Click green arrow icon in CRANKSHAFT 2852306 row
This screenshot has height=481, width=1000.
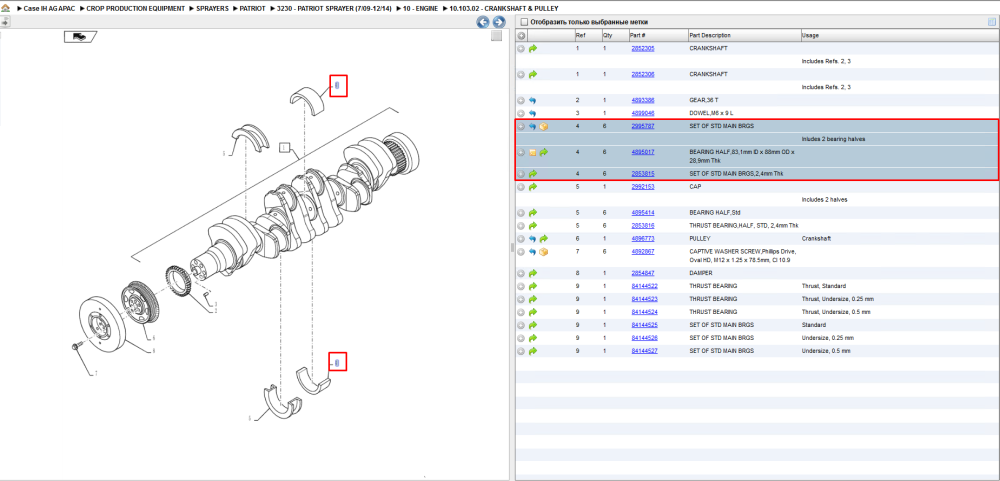pyautogui.click(x=533, y=75)
